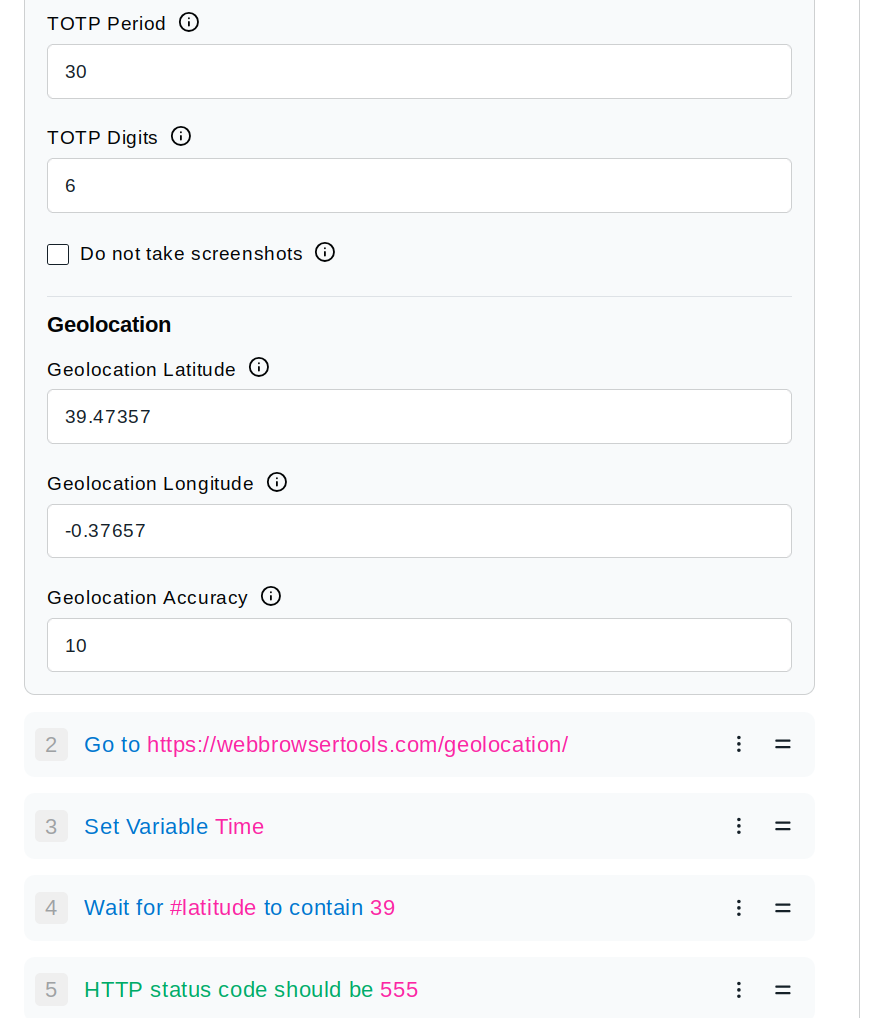869x1018 pixels.
Task: Click the drag handle icon on step 5
Action: coord(783,989)
